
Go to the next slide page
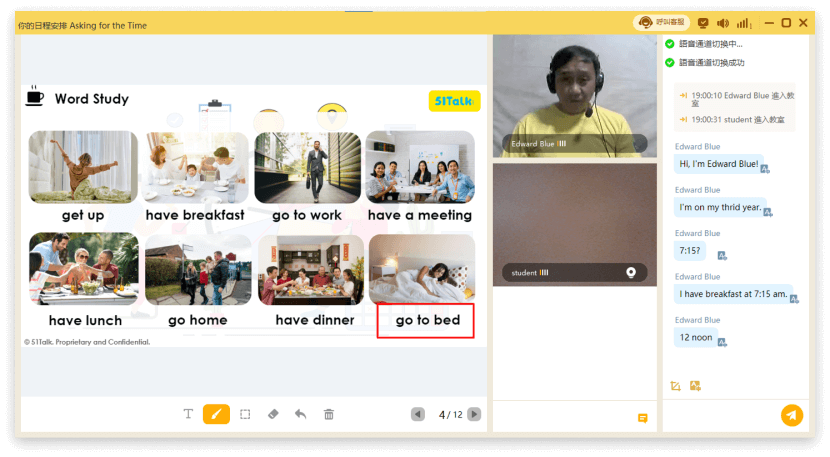474,414
